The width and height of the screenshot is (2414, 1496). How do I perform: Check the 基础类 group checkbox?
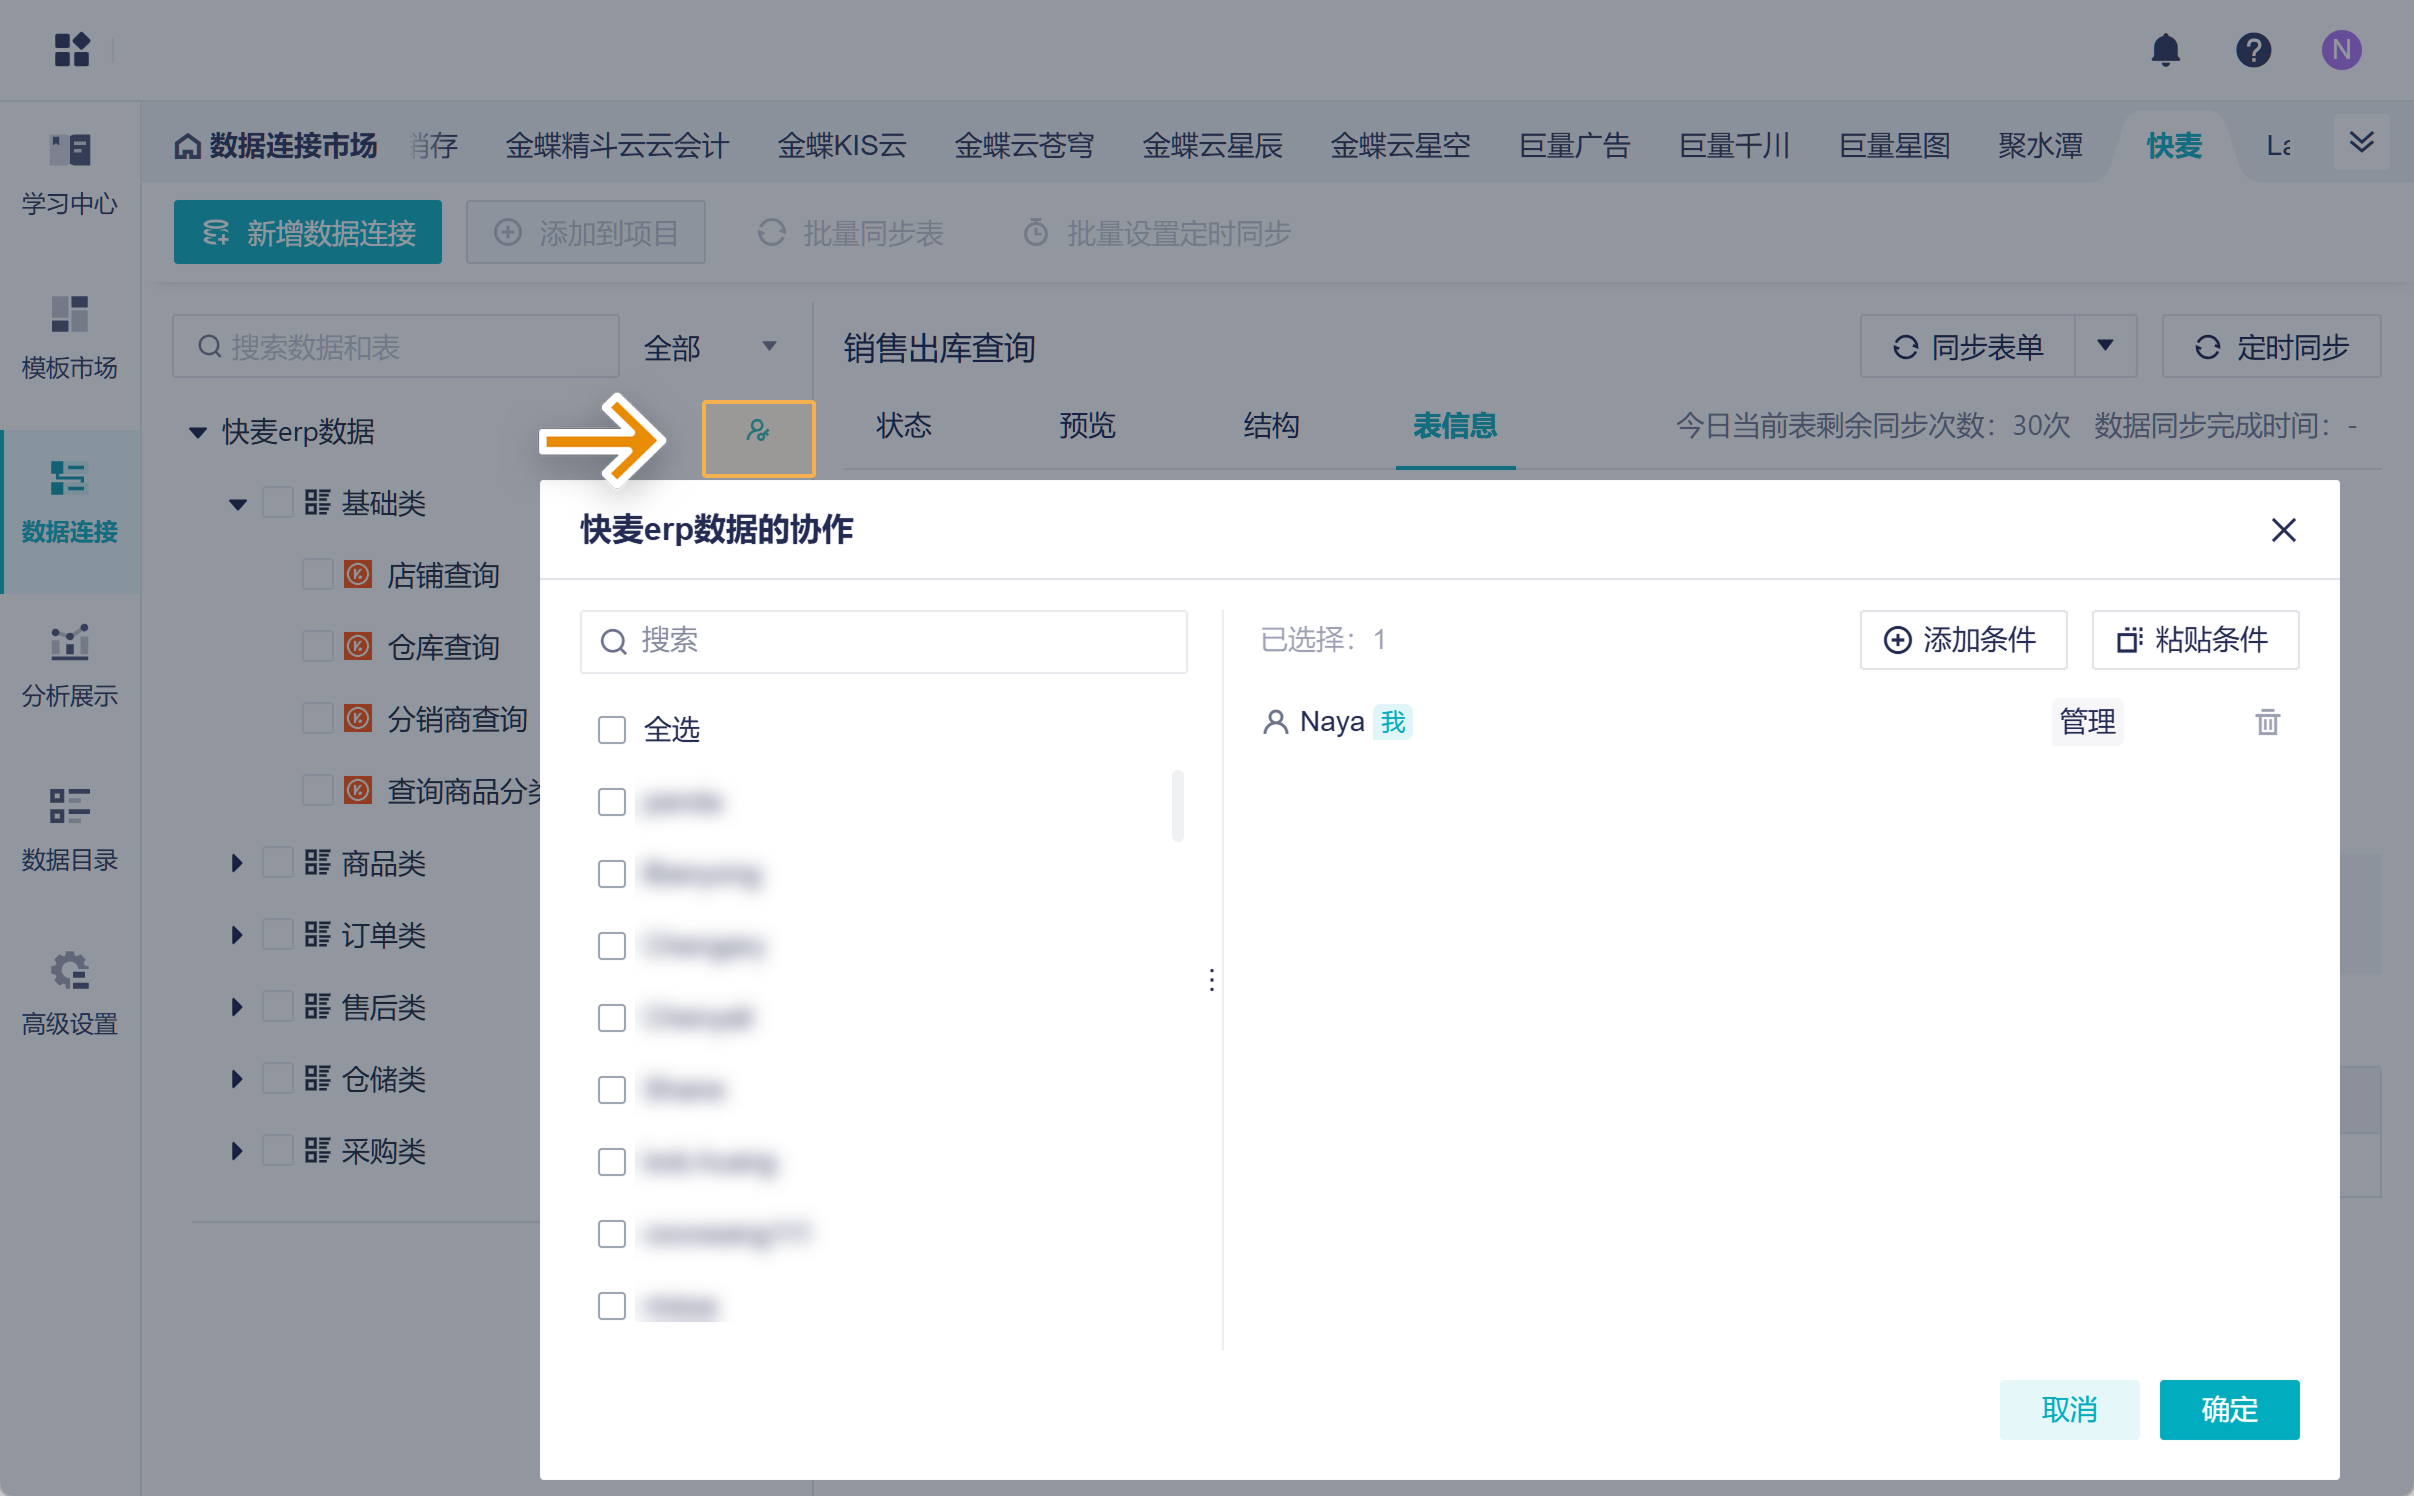(x=278, y=502)
